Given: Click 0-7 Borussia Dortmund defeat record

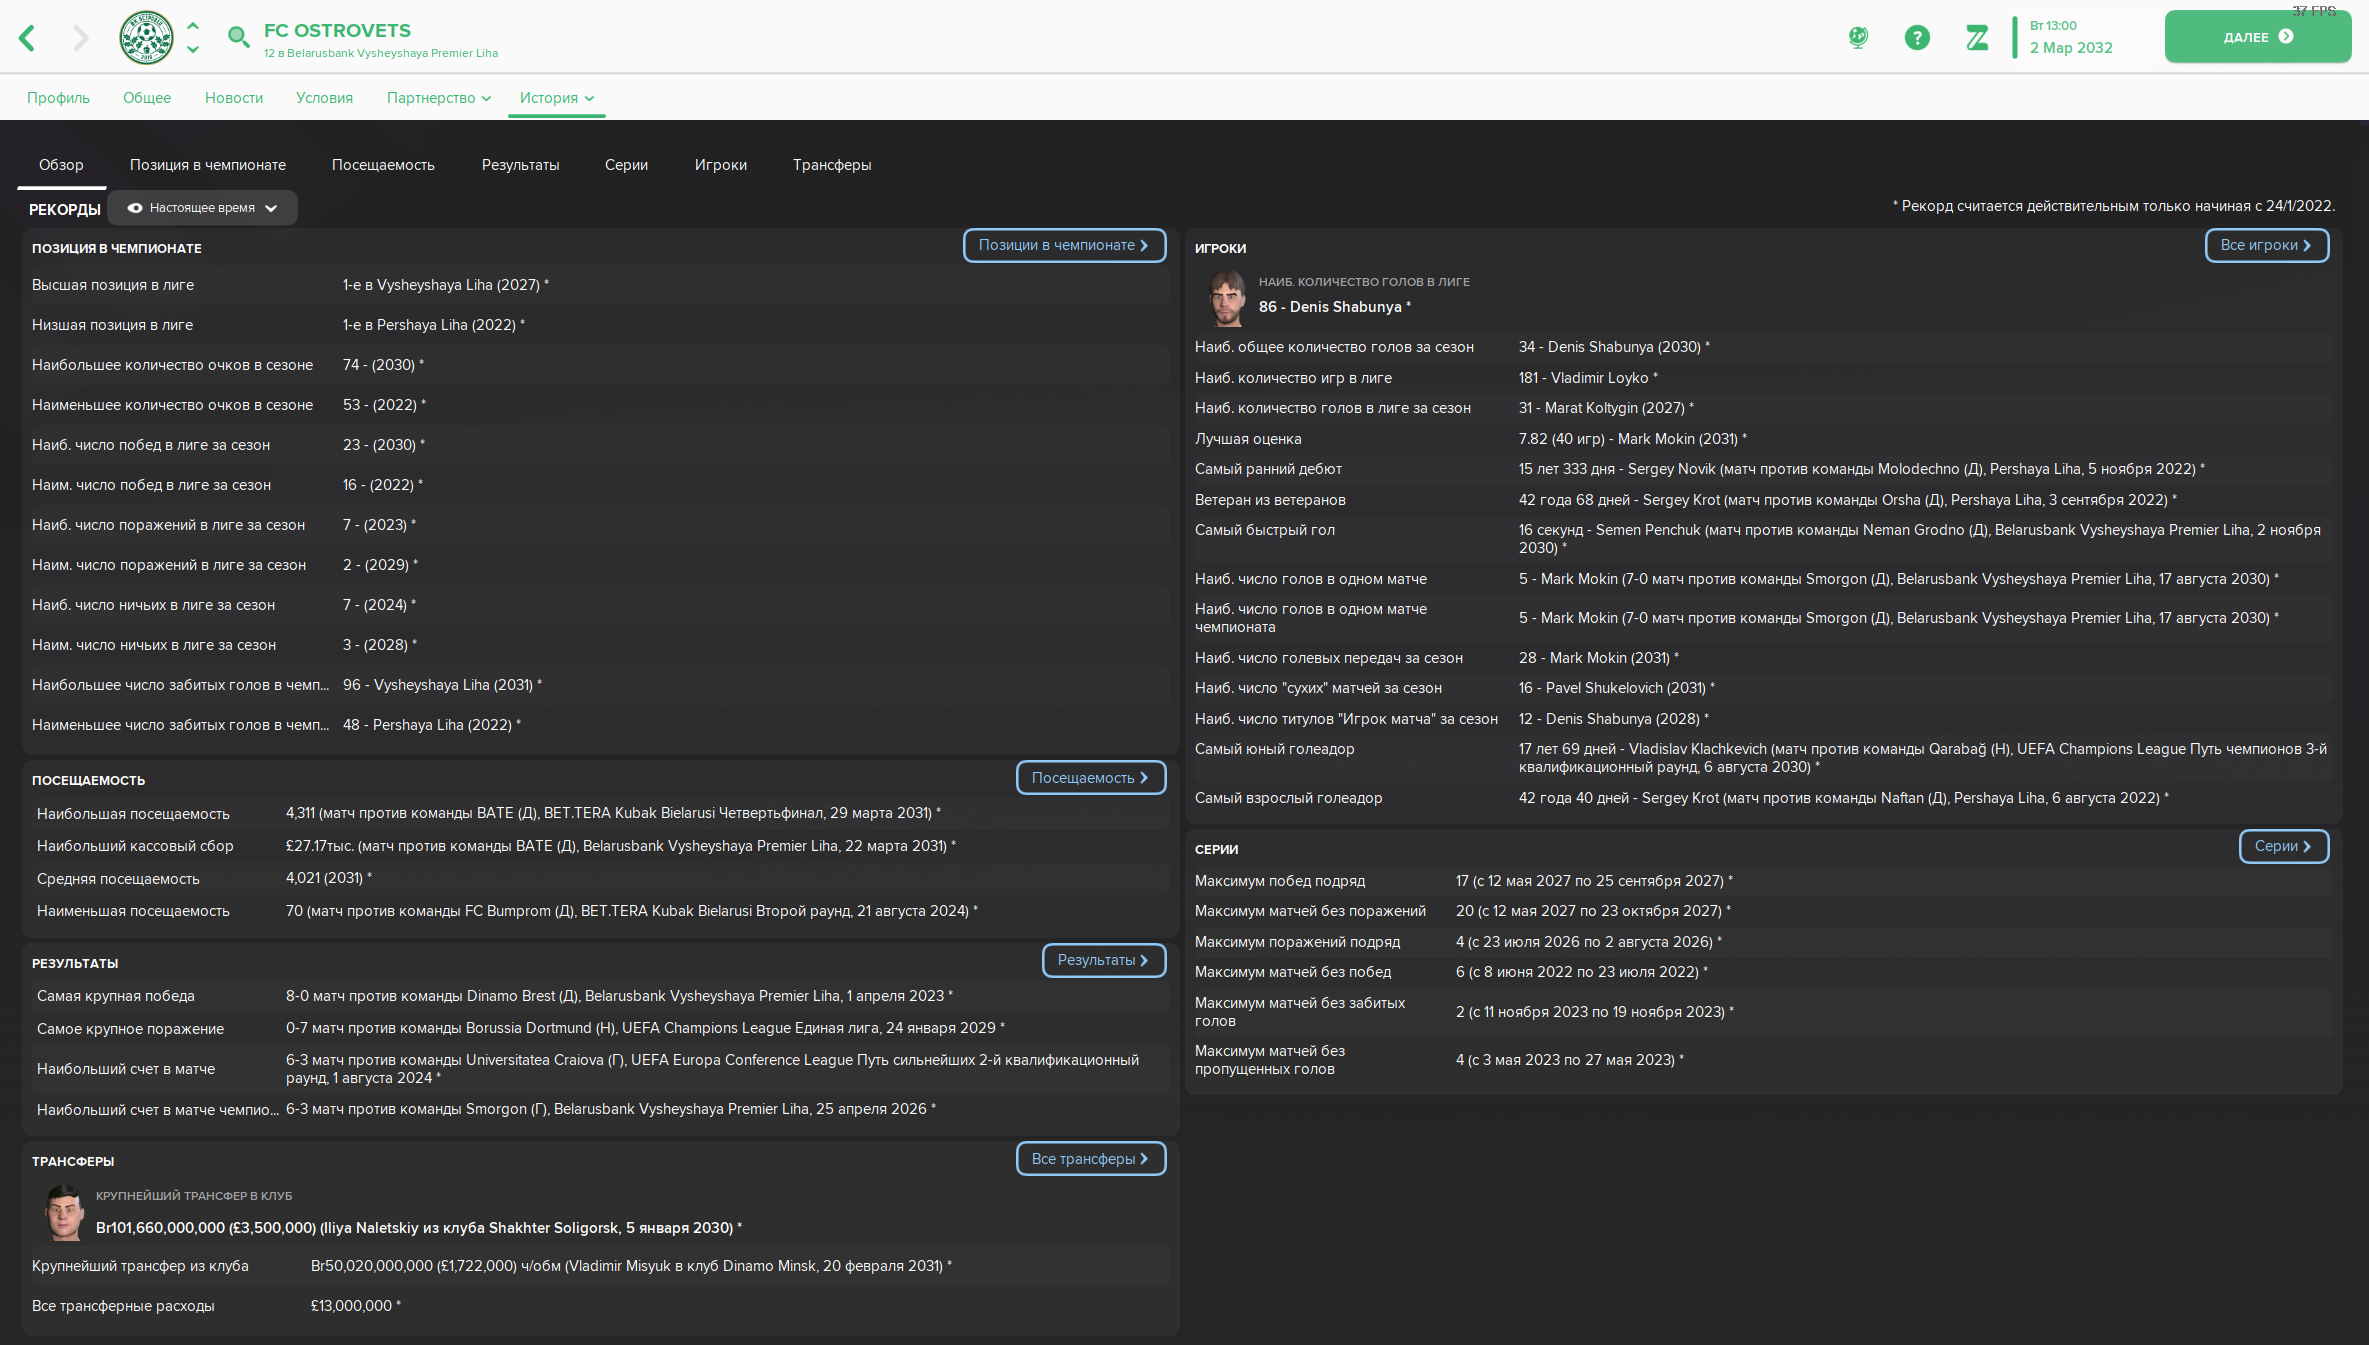Looking at the screenshot, I should tap(645, 1028).
